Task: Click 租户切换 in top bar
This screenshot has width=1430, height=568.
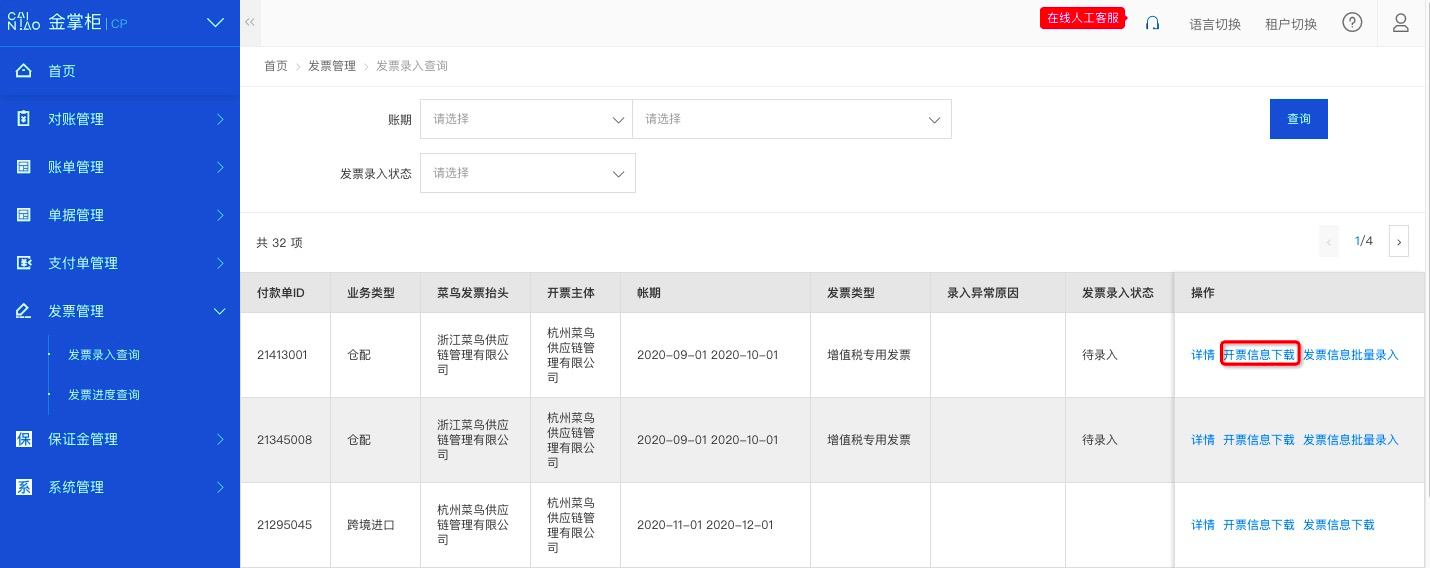Action: (1291, 24)
